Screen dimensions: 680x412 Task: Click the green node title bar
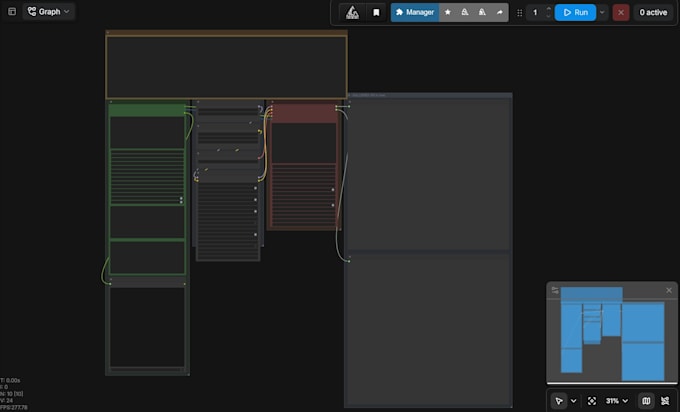click(x=147, y=110)
